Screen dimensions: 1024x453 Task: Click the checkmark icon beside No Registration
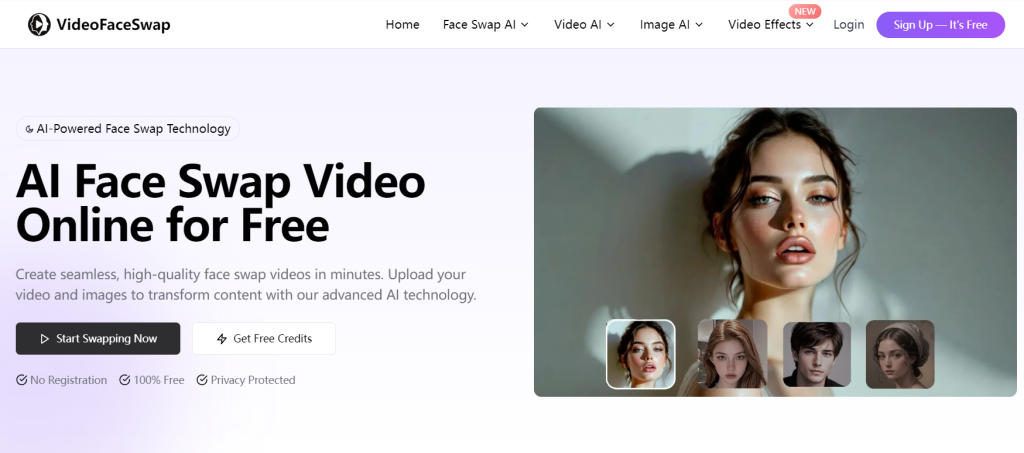pos(22,380)
